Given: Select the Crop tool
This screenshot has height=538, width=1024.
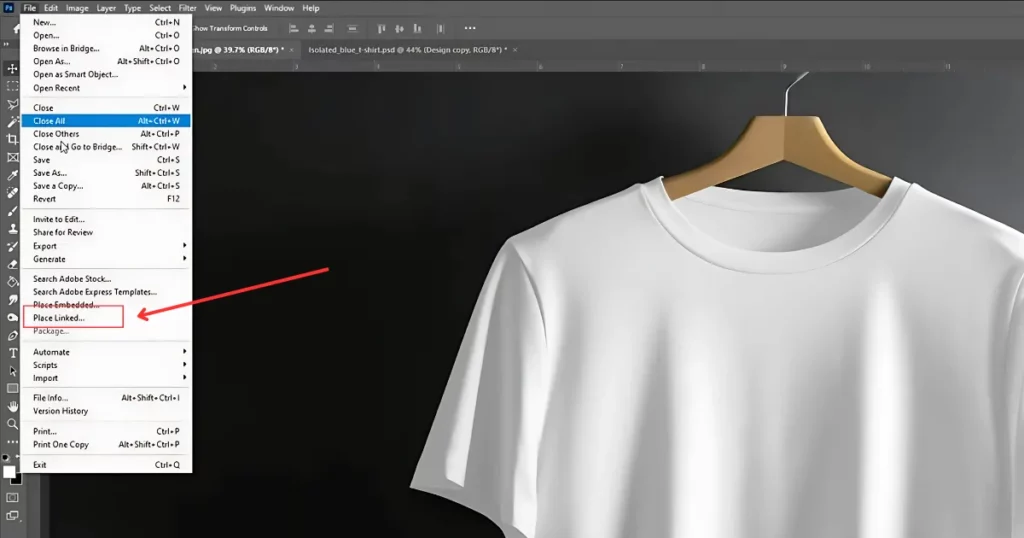Looking at the screenshot, I should point(13,139).
